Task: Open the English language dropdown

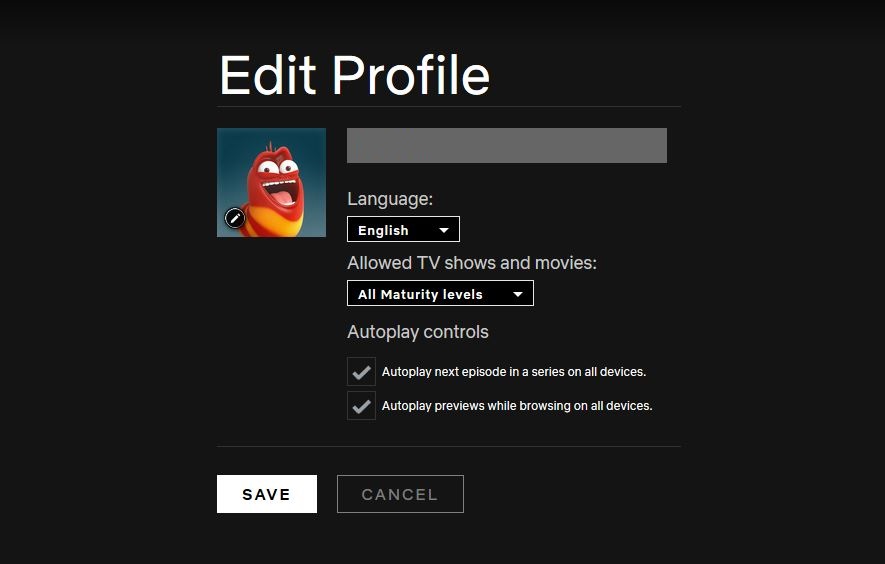Action: pos(404,229)
